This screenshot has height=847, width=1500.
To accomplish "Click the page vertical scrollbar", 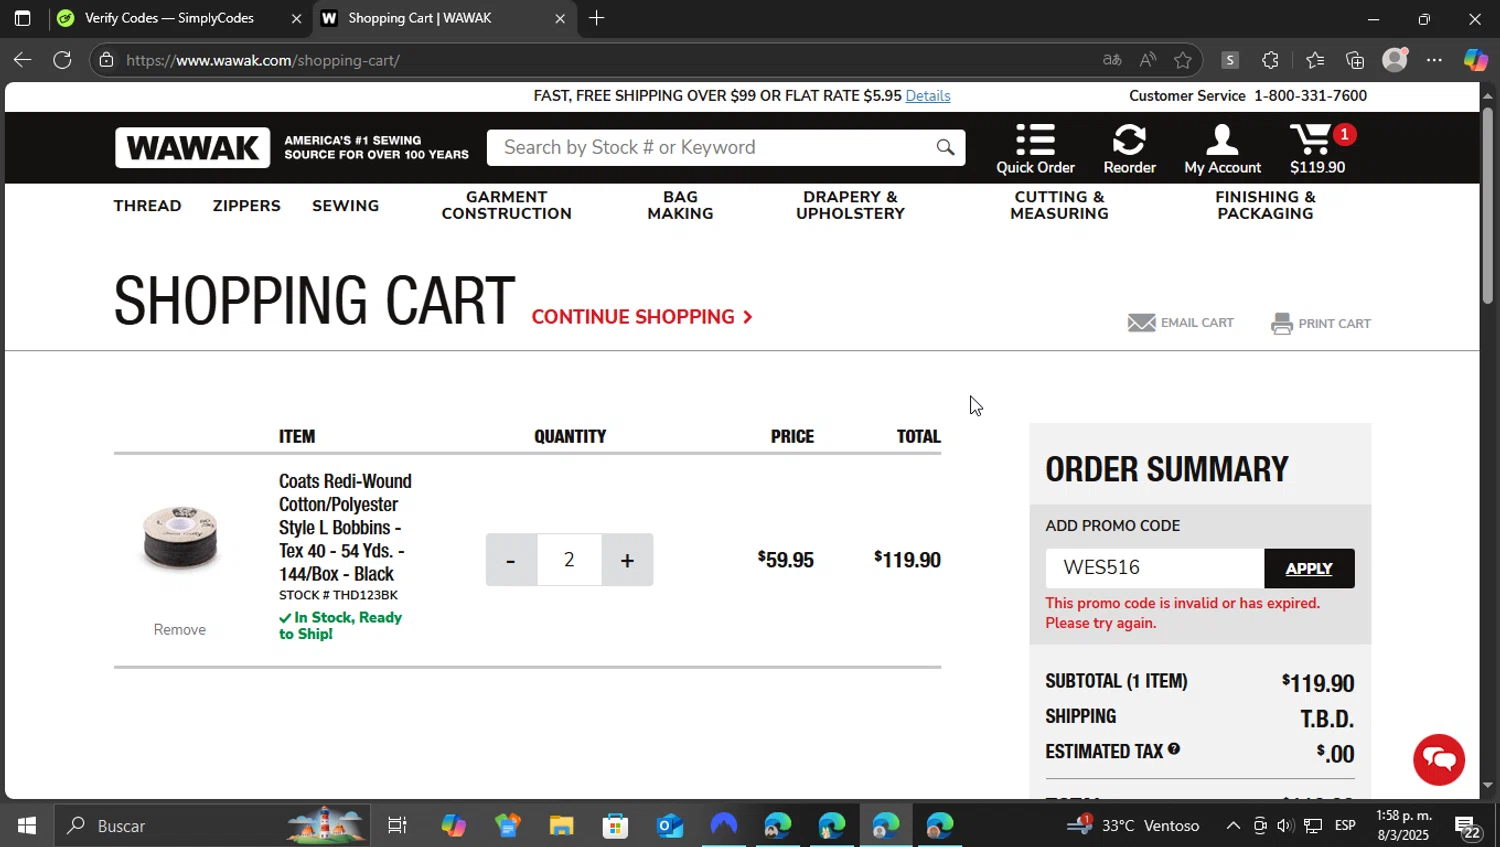I will 1488,205.
